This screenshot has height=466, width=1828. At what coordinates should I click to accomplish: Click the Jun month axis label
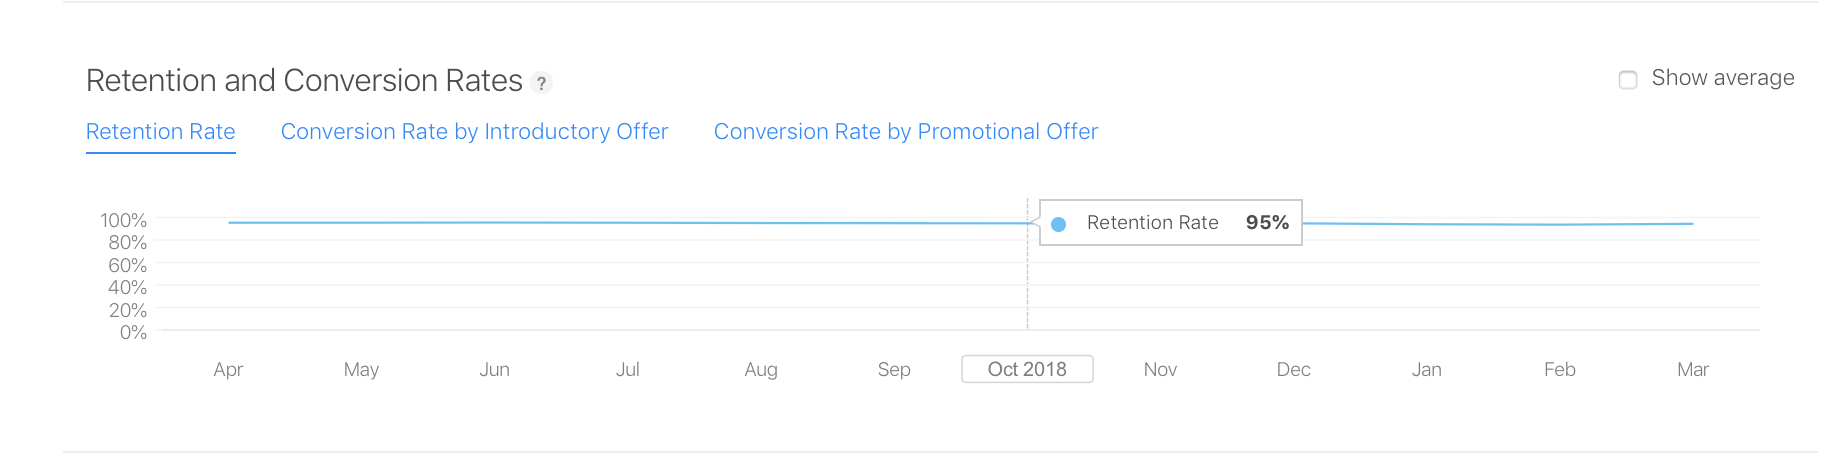tap(494, 370)
